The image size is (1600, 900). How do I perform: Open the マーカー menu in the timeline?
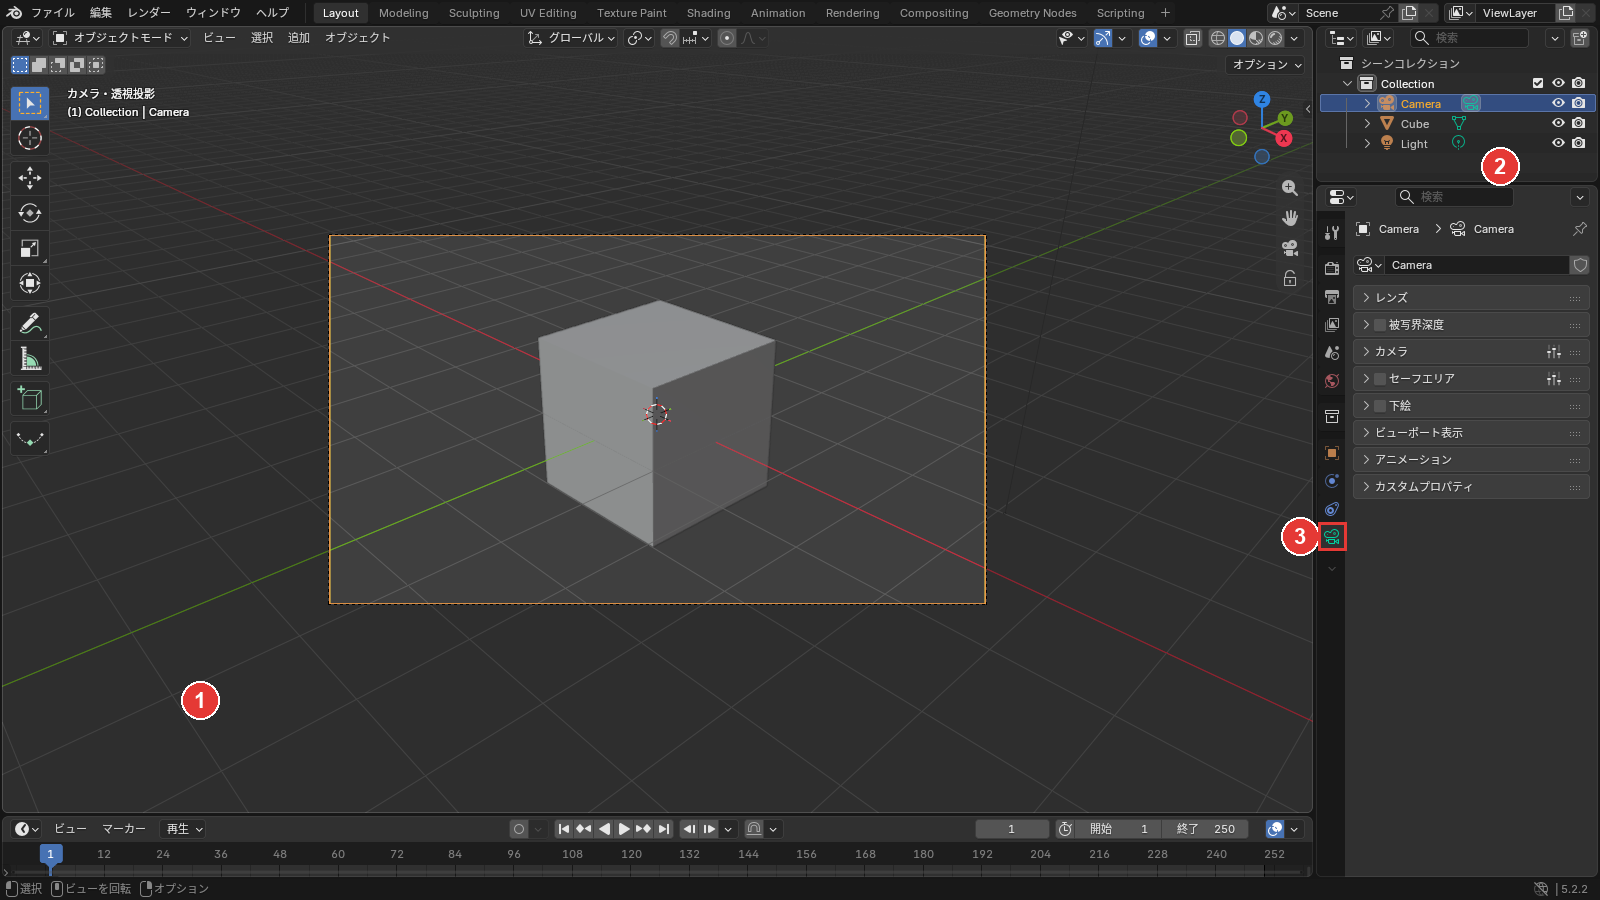coord(124,829)
